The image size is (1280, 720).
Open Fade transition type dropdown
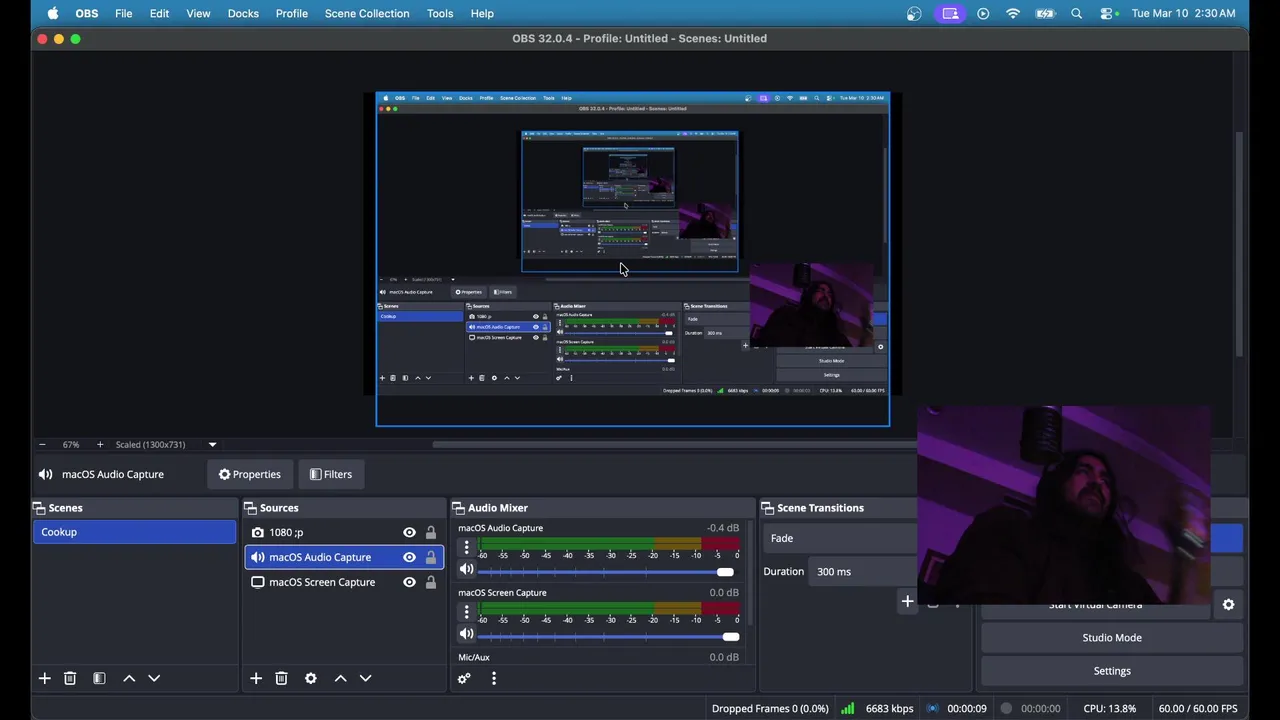[840, 538]
